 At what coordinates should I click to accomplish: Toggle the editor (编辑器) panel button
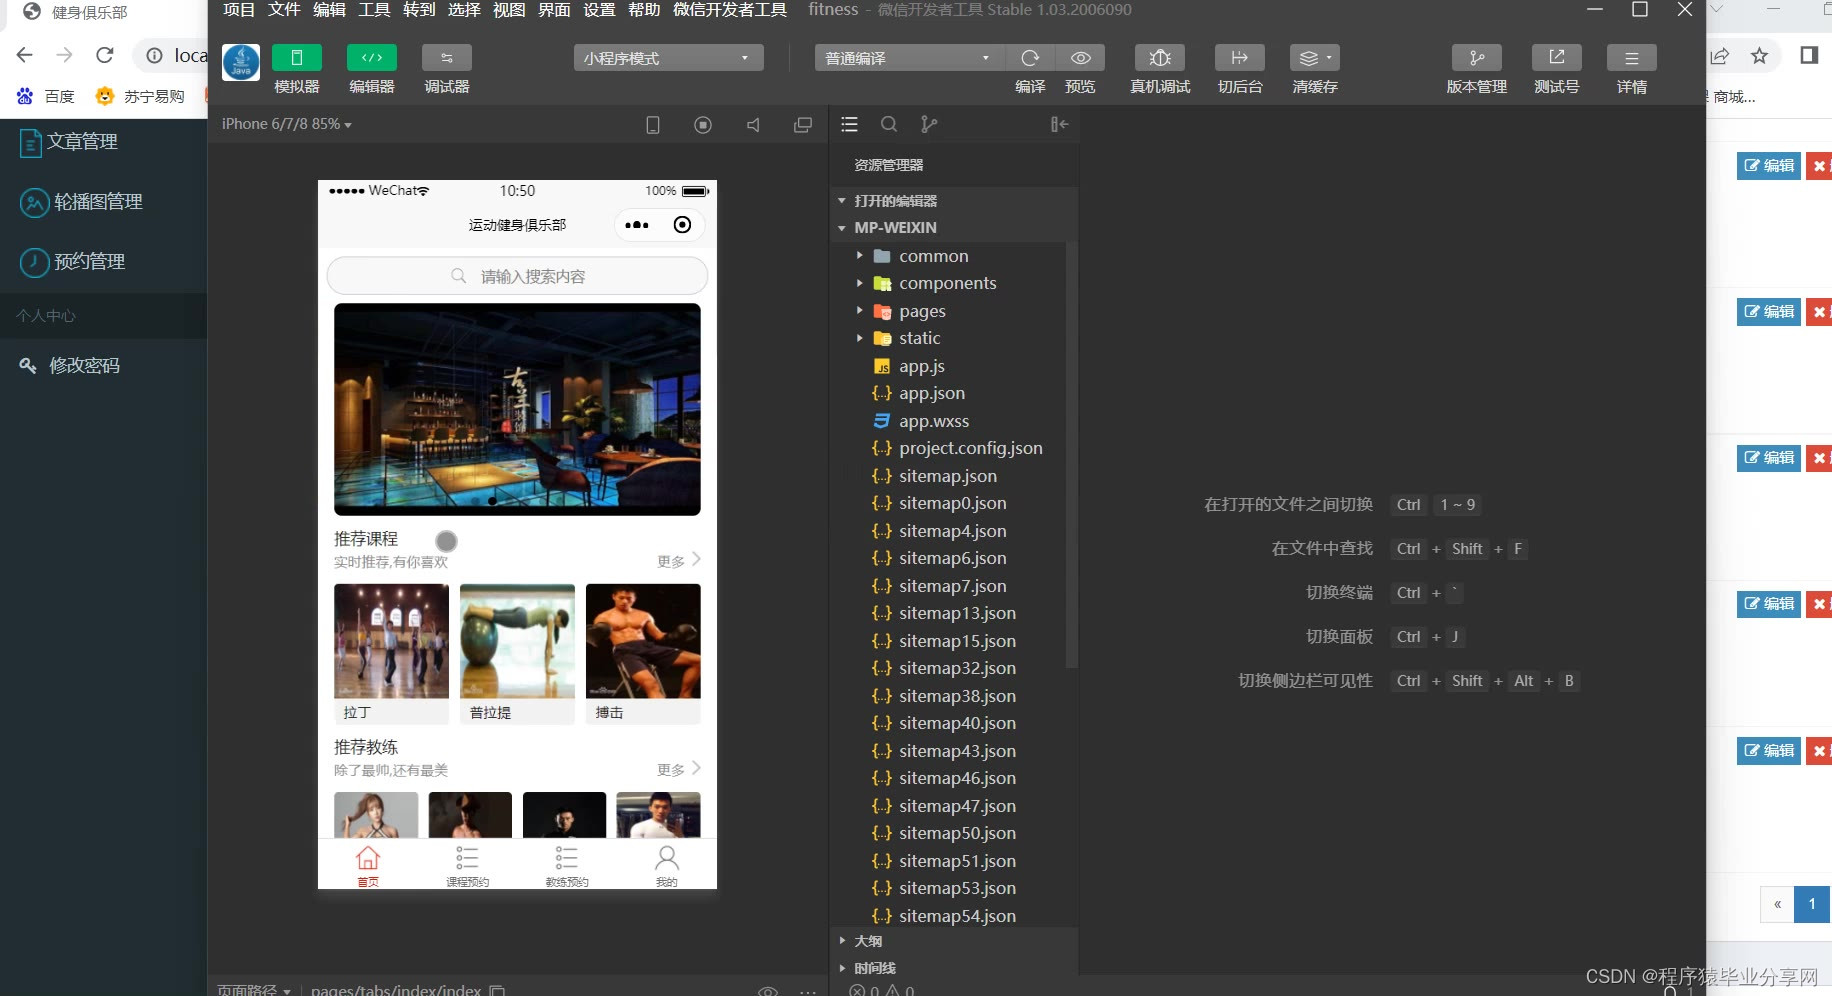pos(372,58)
